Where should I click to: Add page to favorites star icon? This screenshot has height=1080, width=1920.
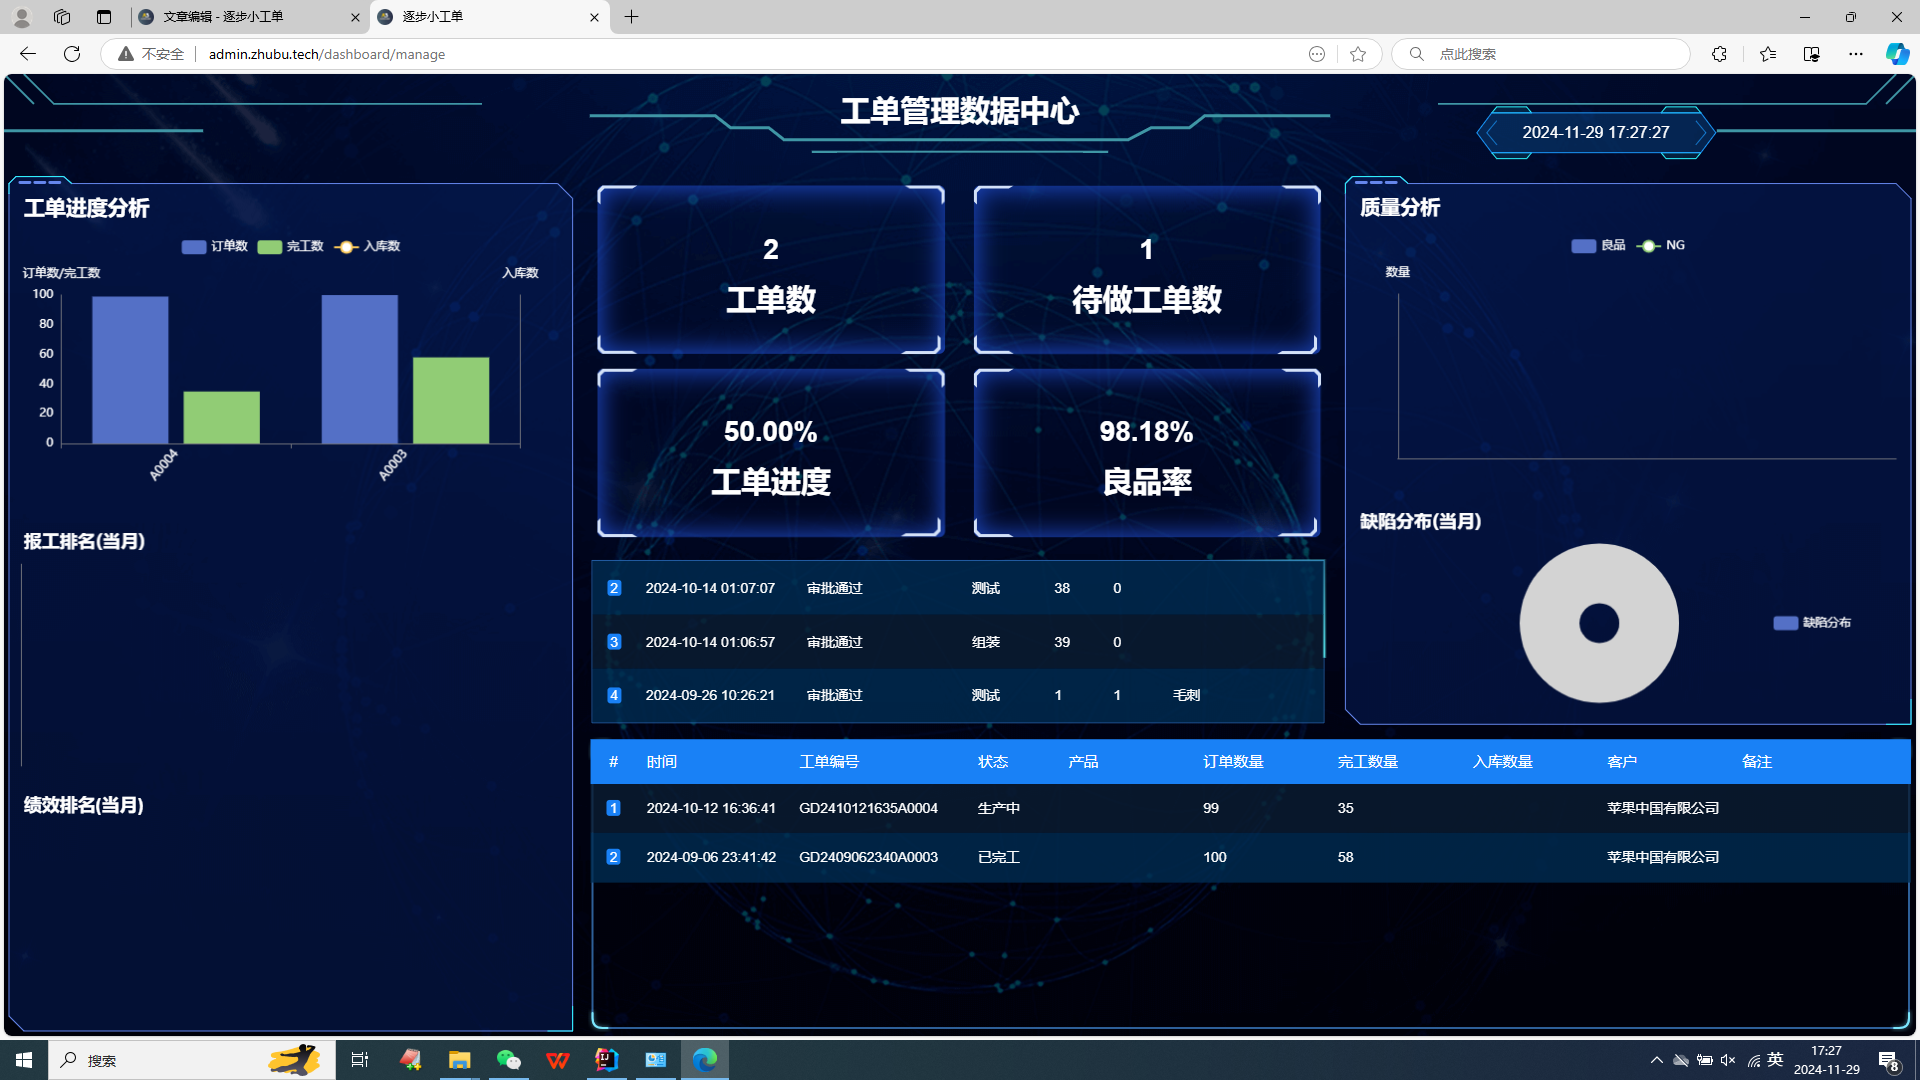(x=1357, y=54)
